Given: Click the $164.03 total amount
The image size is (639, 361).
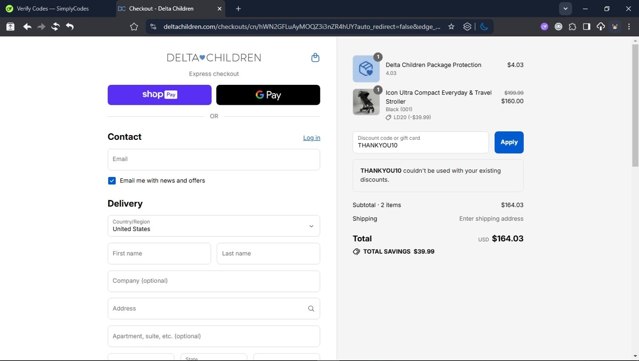Looking at the screenshot, I should [x=507, y=238].
